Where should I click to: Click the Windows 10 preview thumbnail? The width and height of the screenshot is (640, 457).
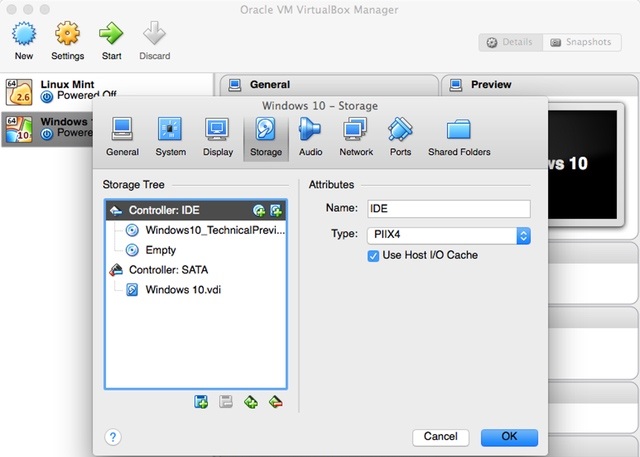point(582,164)
